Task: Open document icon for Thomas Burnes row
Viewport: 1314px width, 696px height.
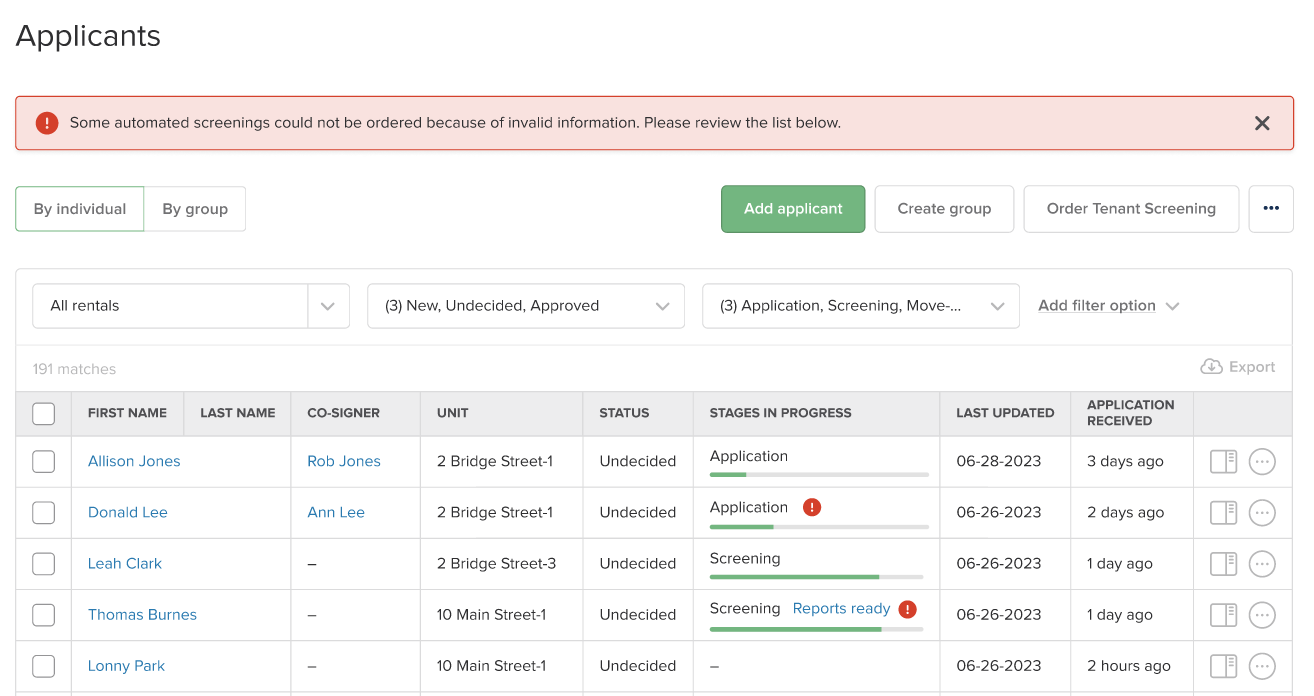Action: tap(1222, 614)
